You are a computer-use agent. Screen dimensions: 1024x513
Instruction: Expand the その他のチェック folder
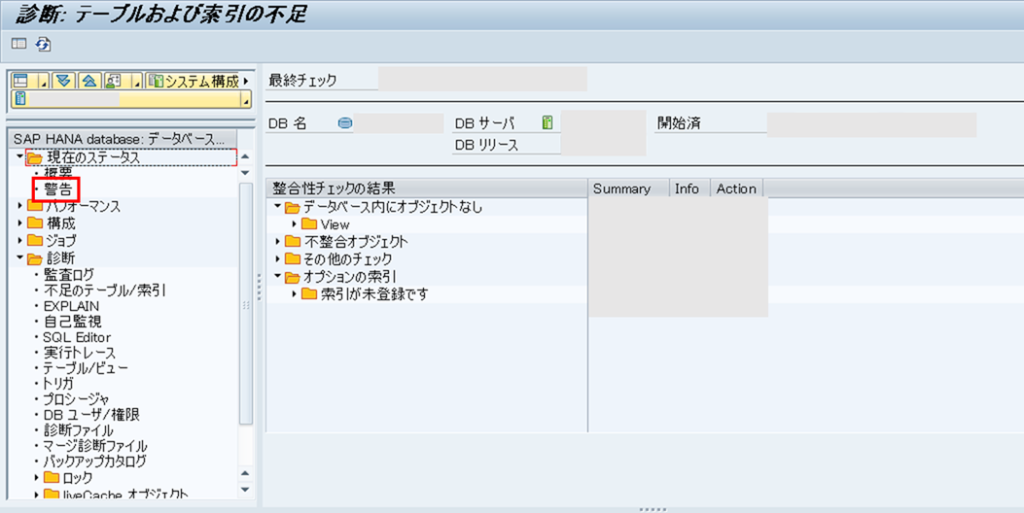(x=278, y=259)
